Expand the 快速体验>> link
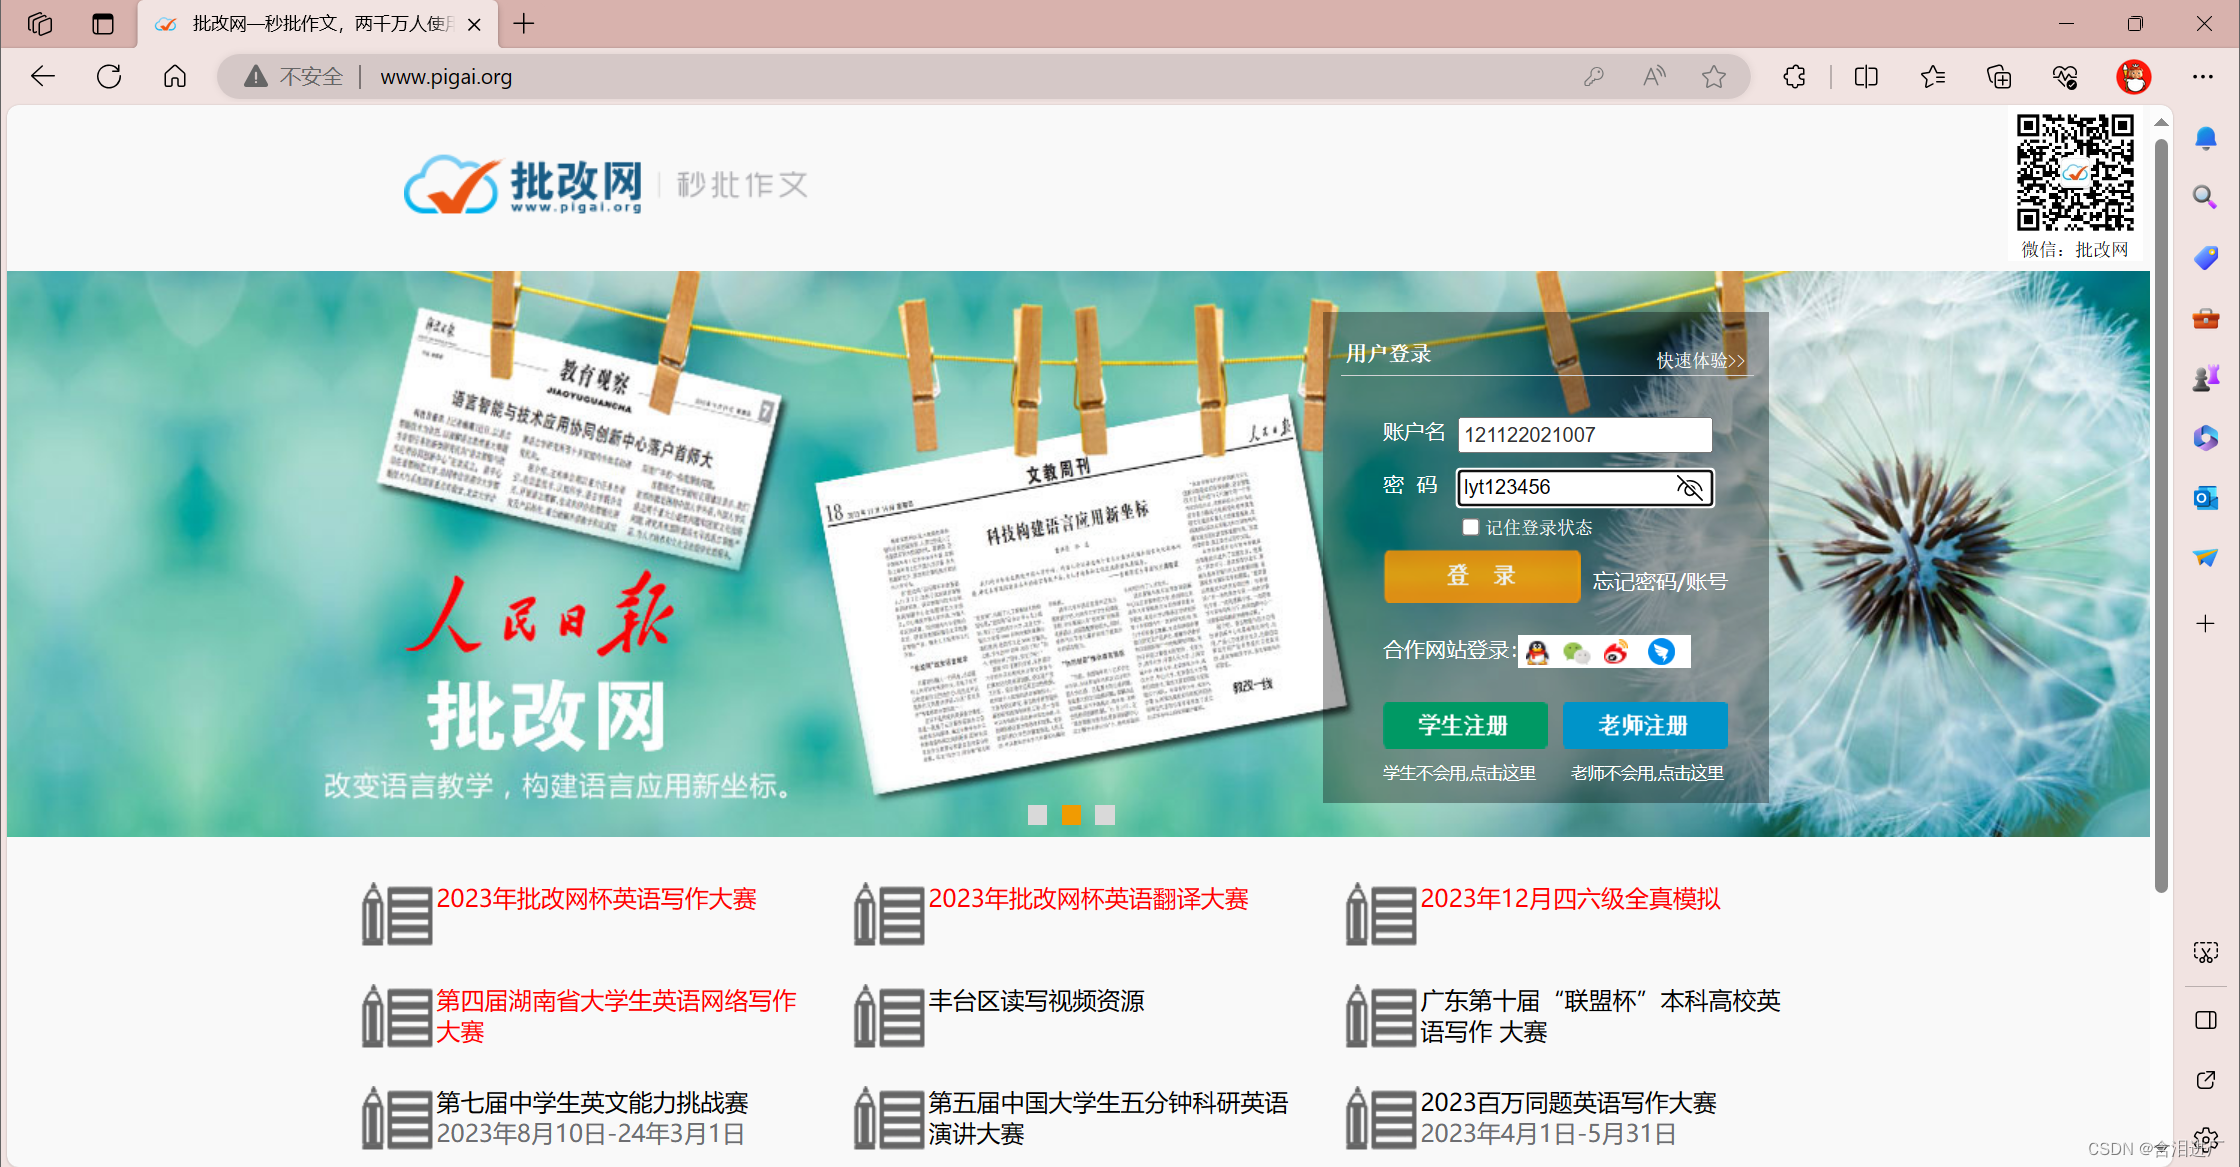Viewport: 2240px width, 1167px height. (x=1700, y=360)
